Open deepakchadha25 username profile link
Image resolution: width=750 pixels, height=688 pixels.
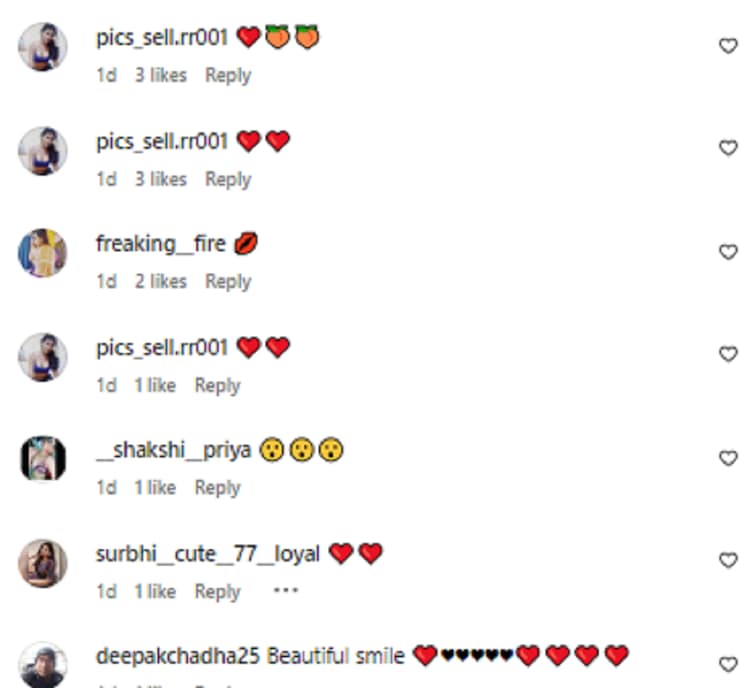pyautogui.click(x=177, y=656)
